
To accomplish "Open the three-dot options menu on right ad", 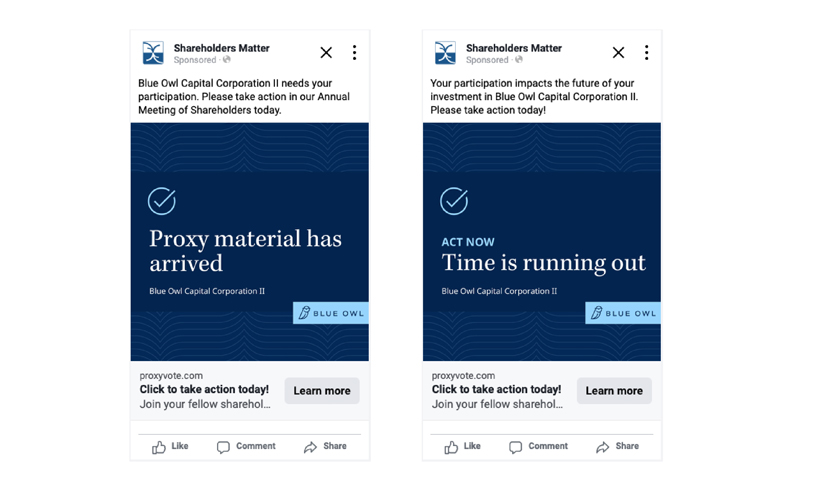I will [647, 52].
